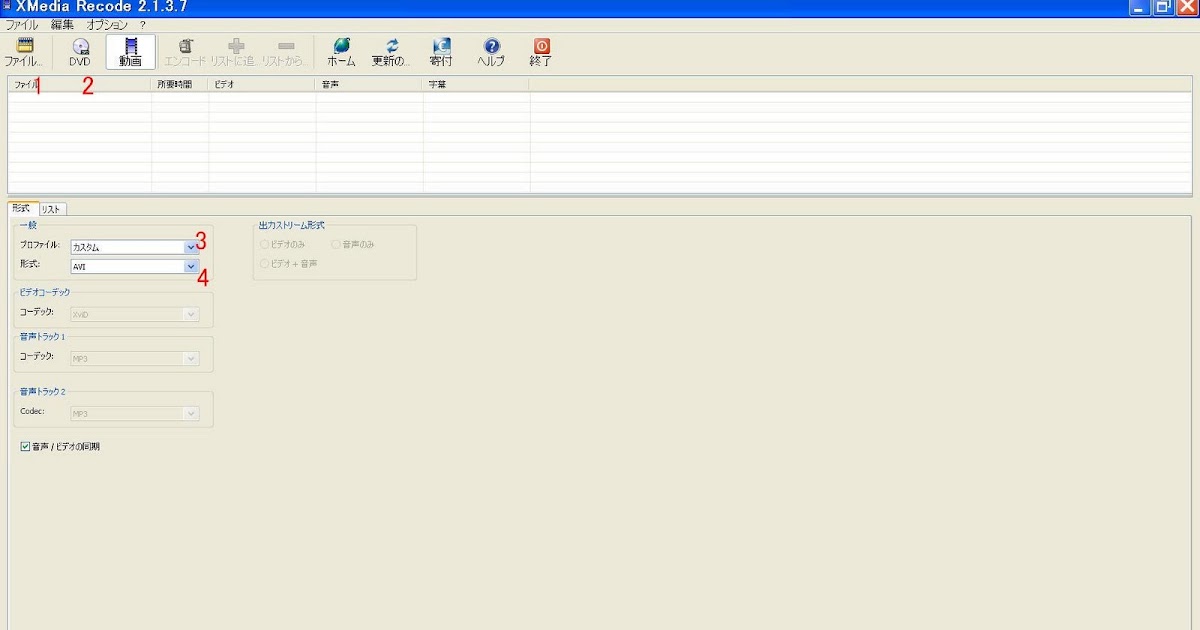Switch to the 形式 tab
Screen dimensions: 1200x630
tap(21, 208)
